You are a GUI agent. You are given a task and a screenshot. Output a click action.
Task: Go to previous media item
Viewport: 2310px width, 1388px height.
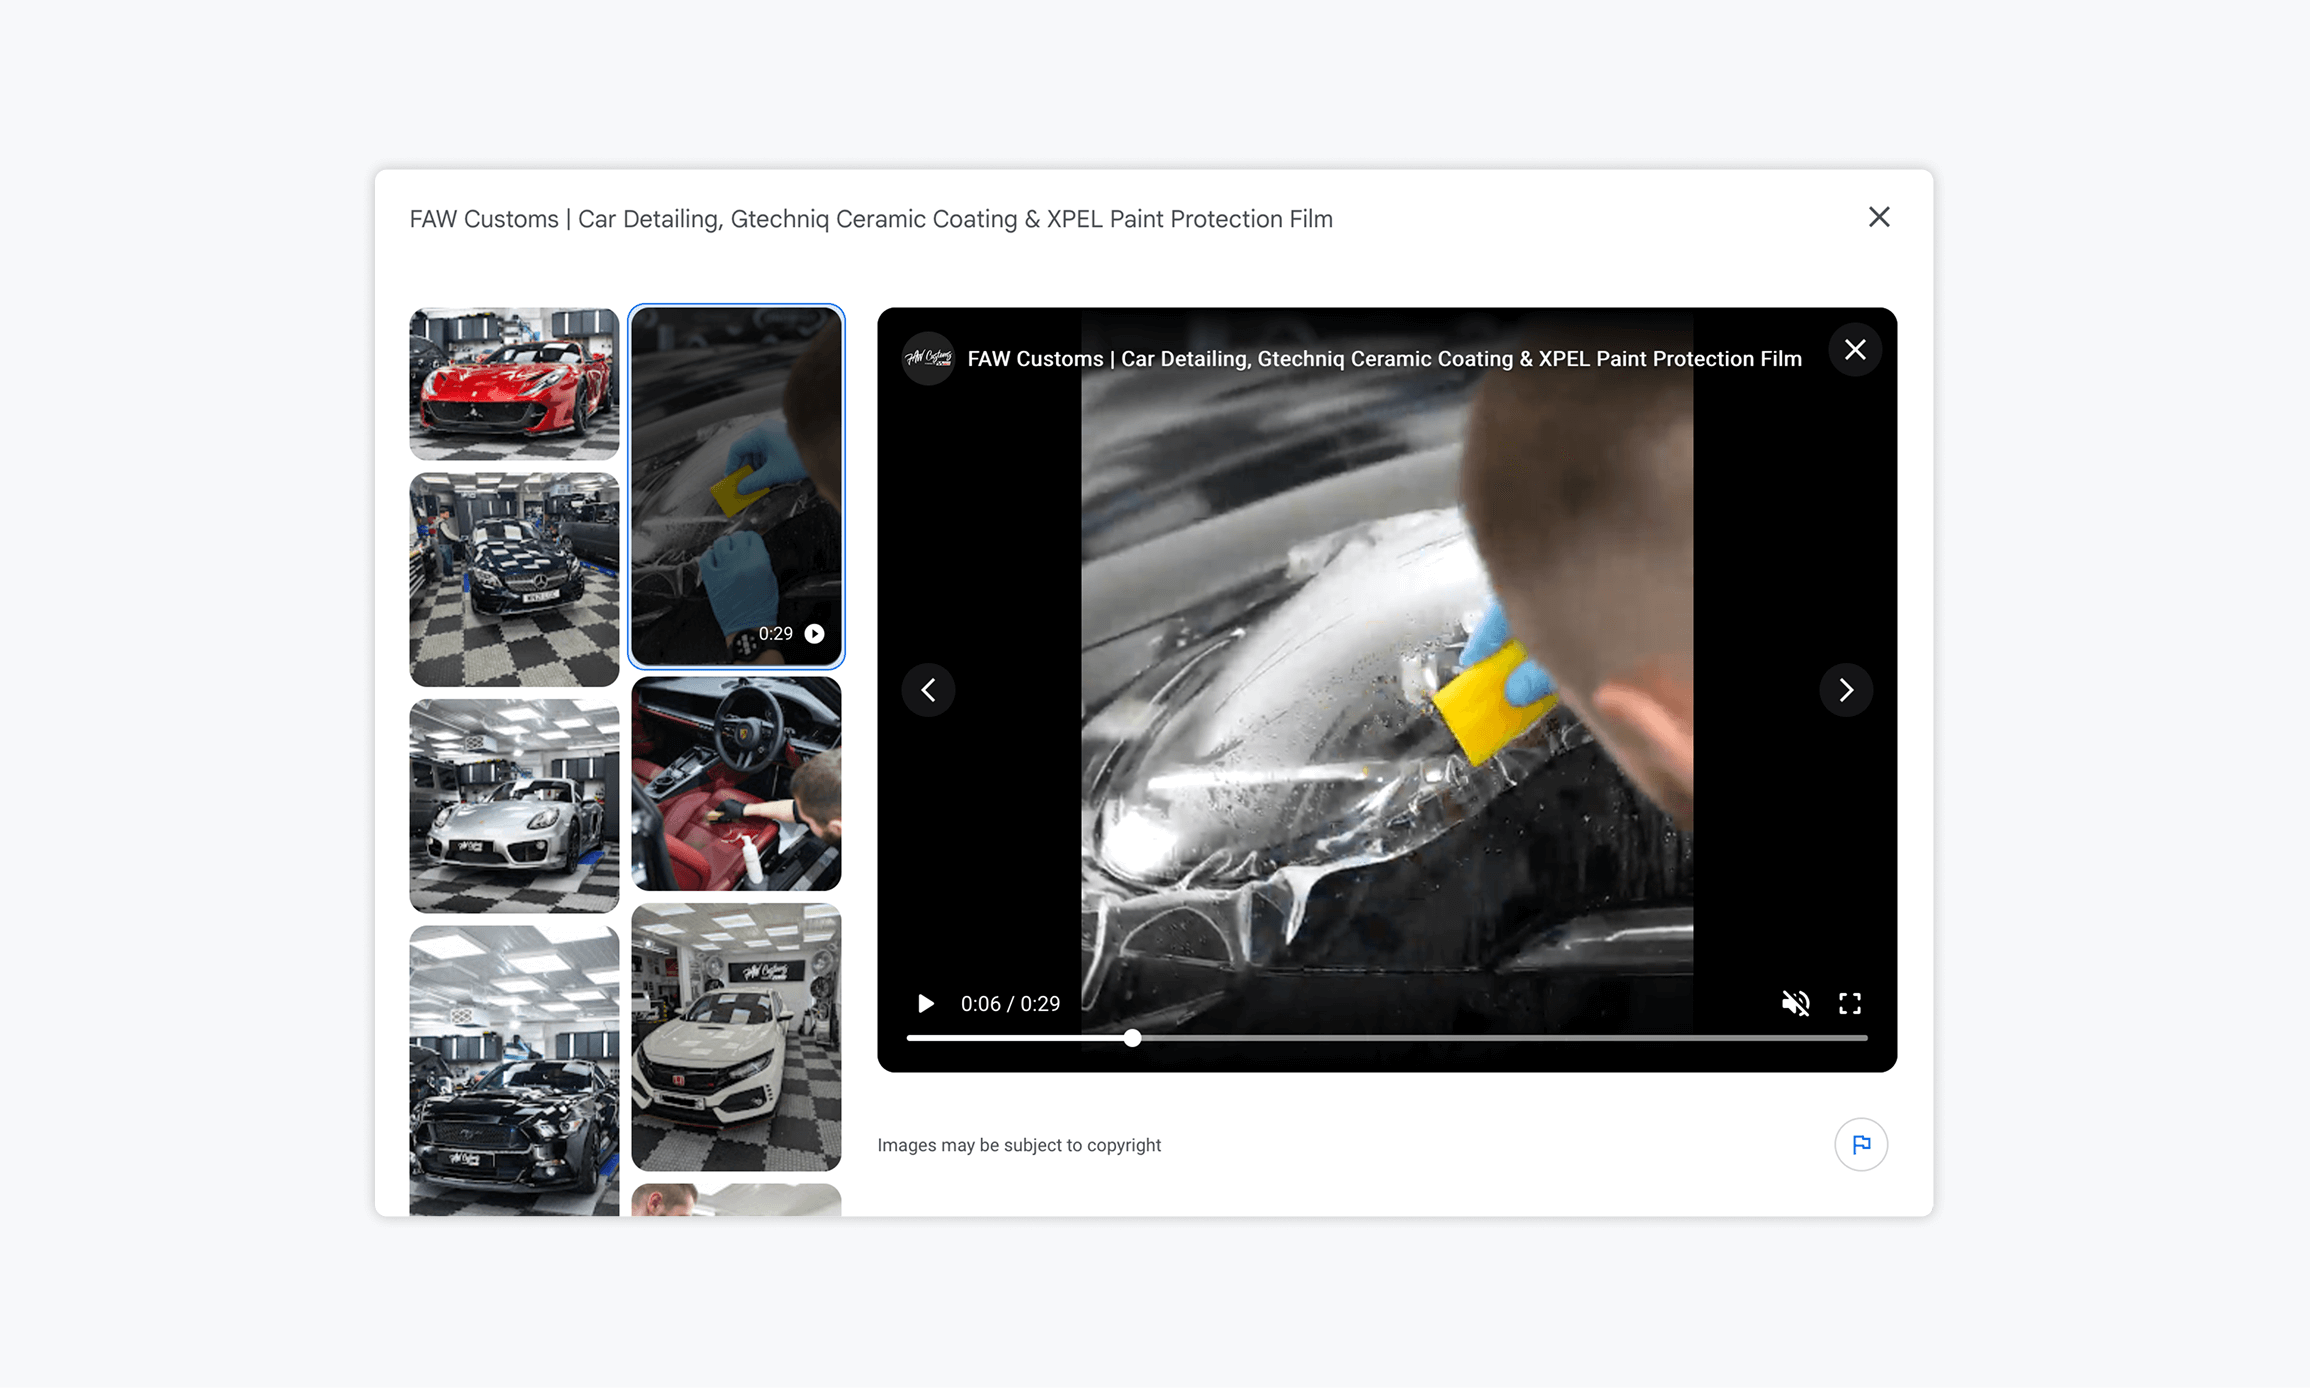click(x=928, y=690)
